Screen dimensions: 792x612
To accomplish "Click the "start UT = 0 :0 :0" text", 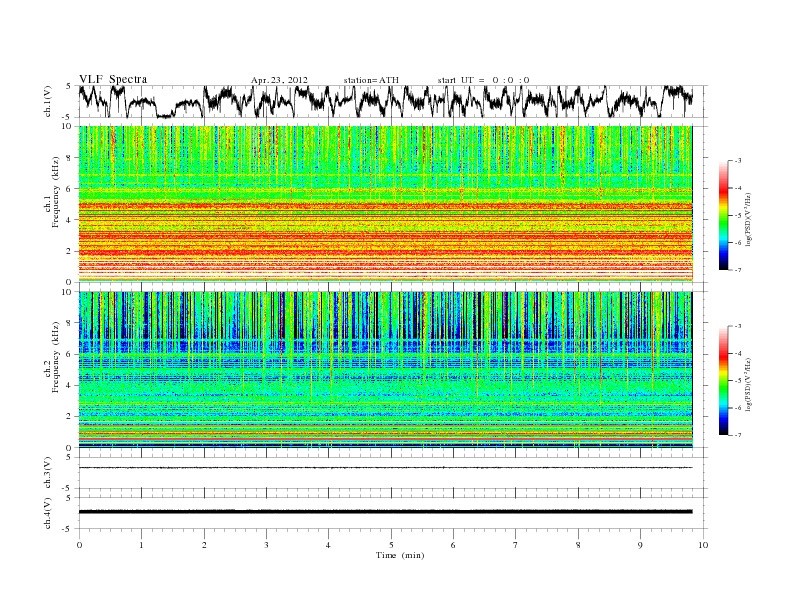I will 483,80.
